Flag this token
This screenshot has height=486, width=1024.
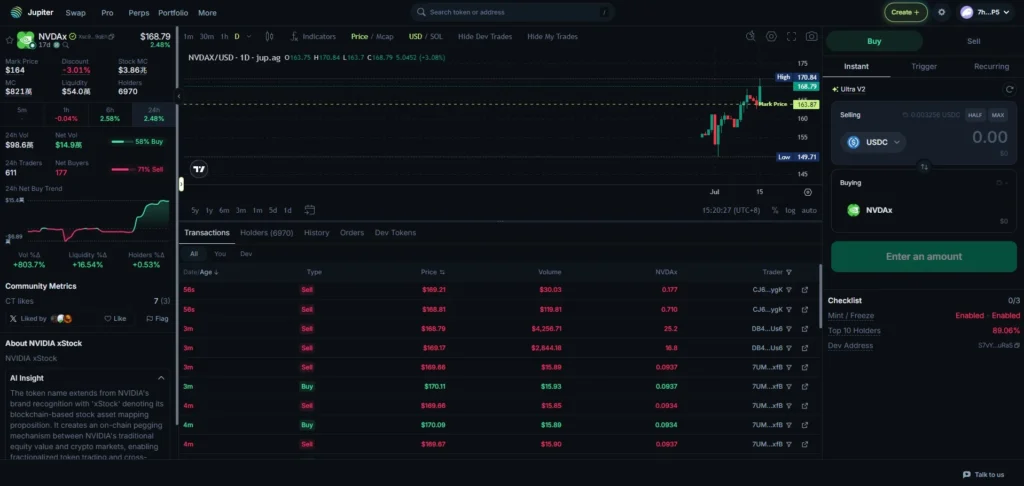157,319
